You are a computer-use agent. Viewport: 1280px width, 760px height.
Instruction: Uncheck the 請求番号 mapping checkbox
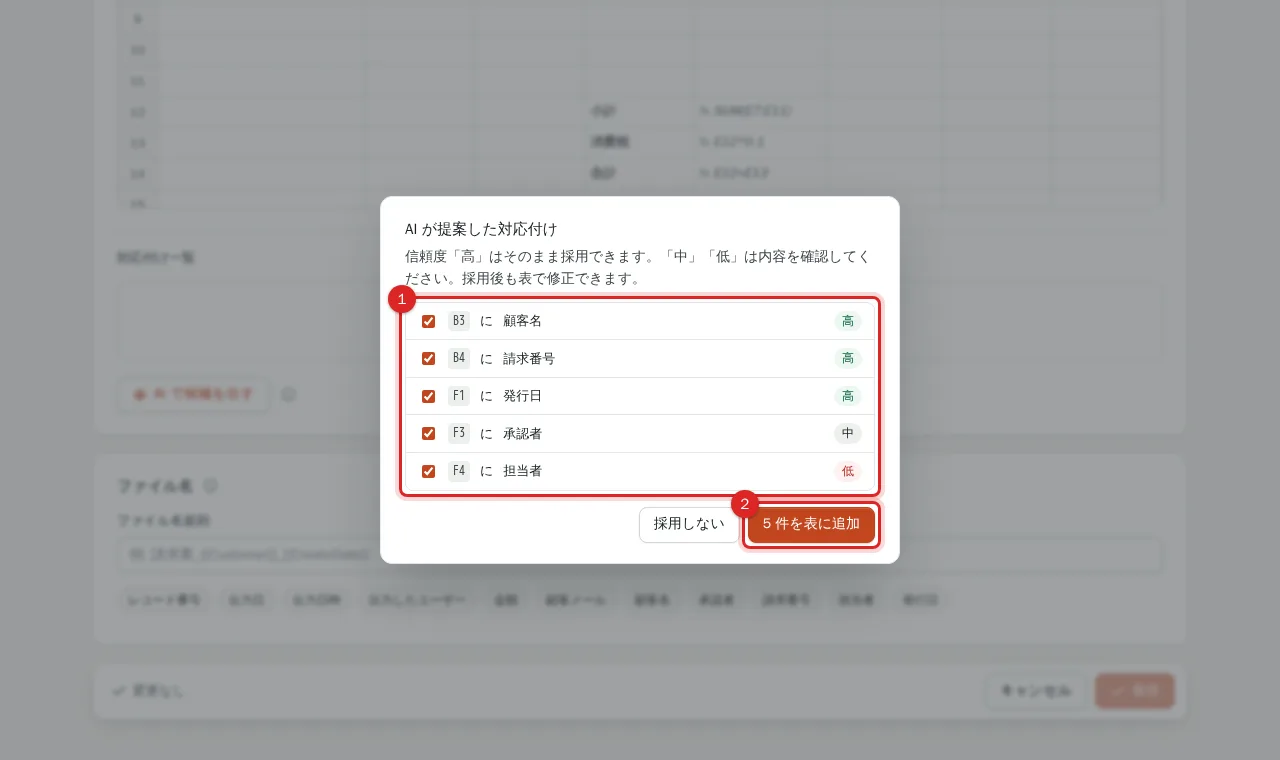click(x=428, y=358)
